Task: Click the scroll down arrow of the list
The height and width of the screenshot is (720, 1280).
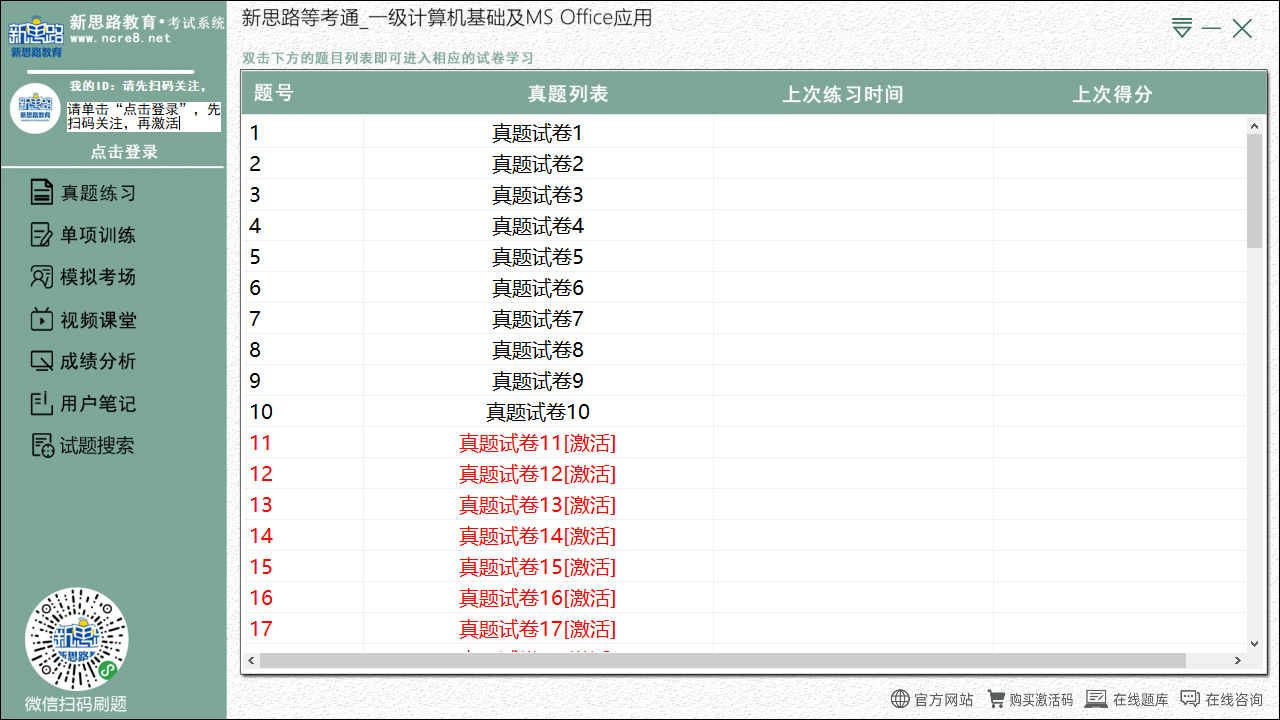Action: [x=1255, y=644]
